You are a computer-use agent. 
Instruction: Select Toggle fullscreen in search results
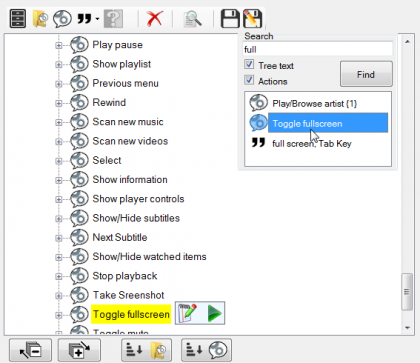click(x=328, y=123)
